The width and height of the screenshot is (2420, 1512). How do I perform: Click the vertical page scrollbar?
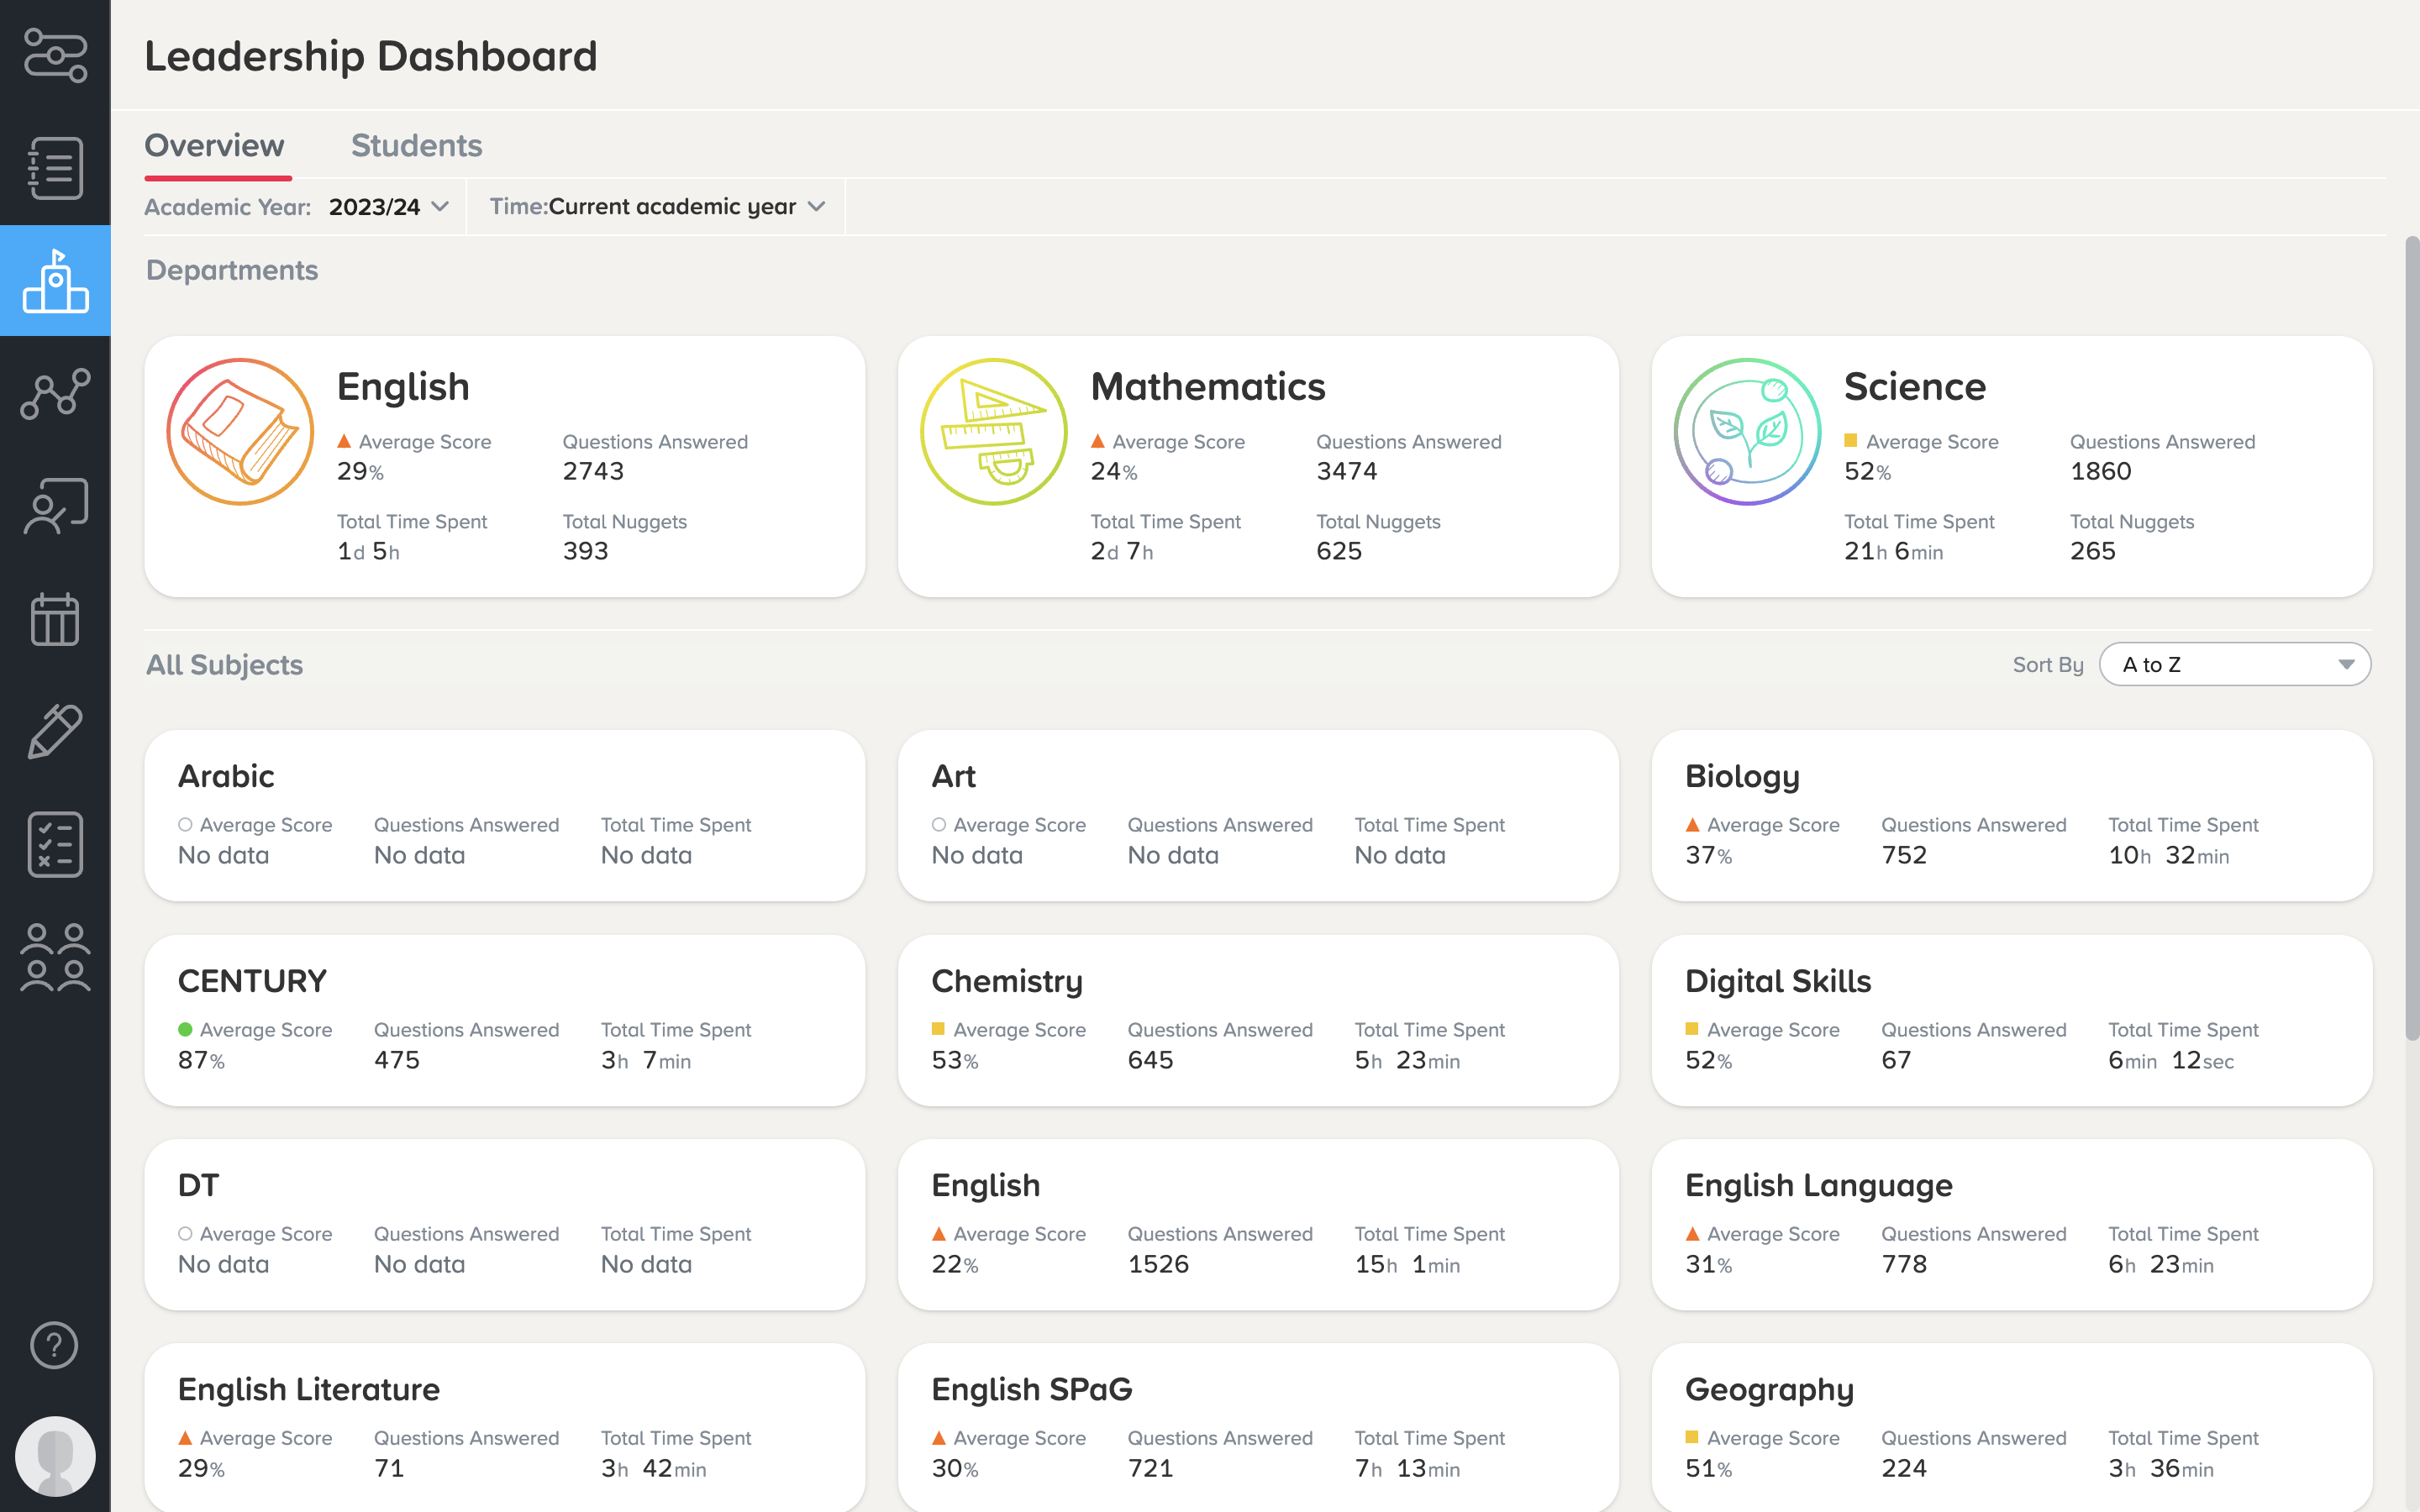(x=2411, y=640)
